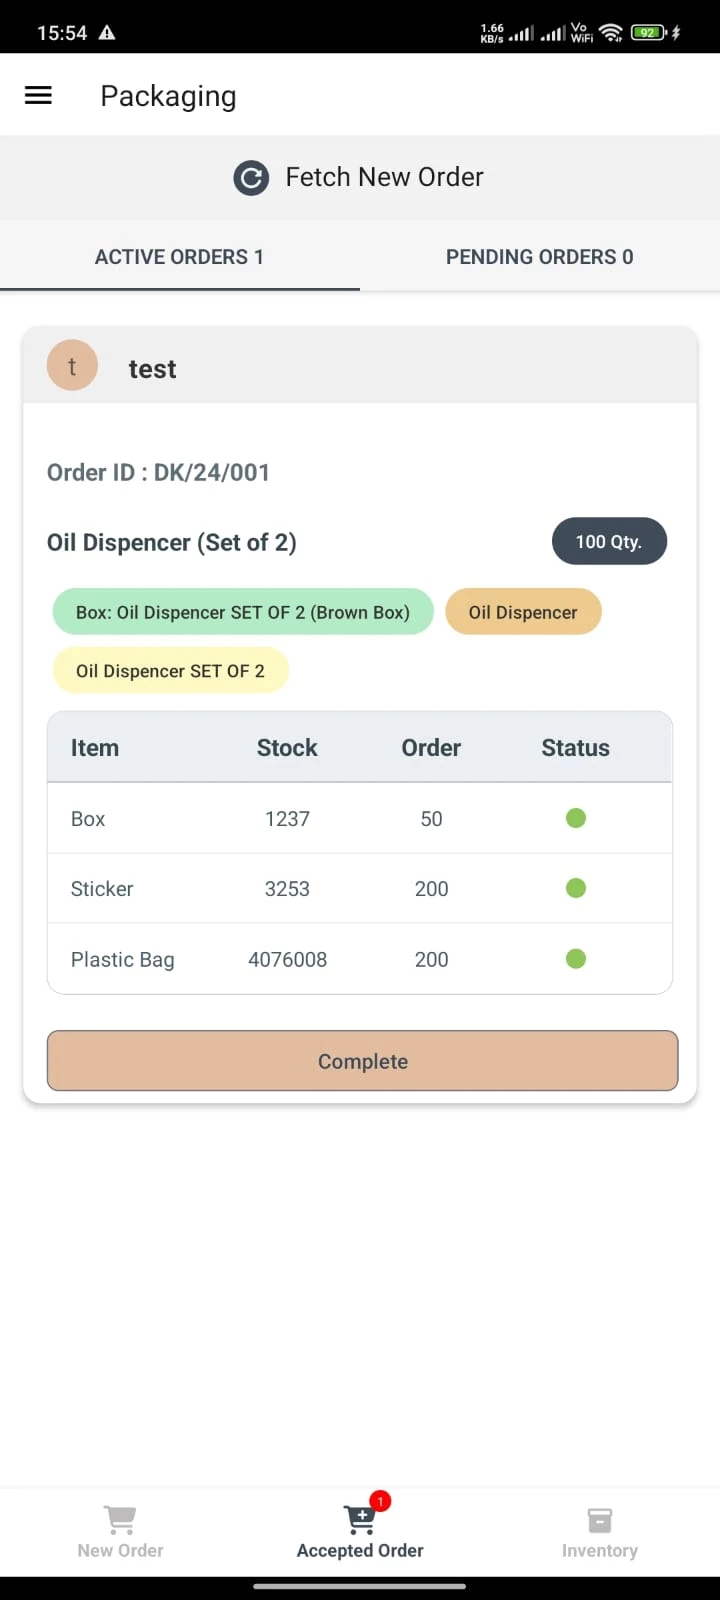Select the yellow Oil Dispencer SET OF 2 tag
Image resolution: width=720 pixels, height=1600 pixels.
170,671
